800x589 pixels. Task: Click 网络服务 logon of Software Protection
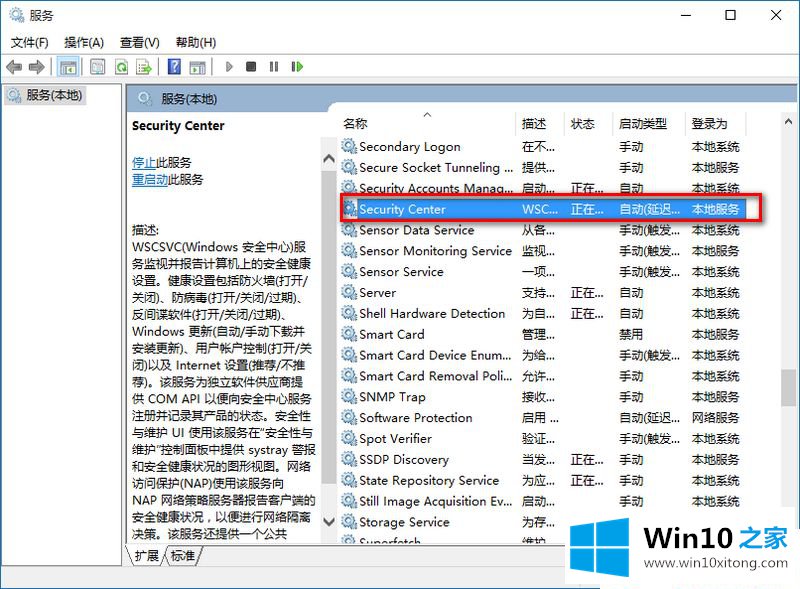point(715,418)
